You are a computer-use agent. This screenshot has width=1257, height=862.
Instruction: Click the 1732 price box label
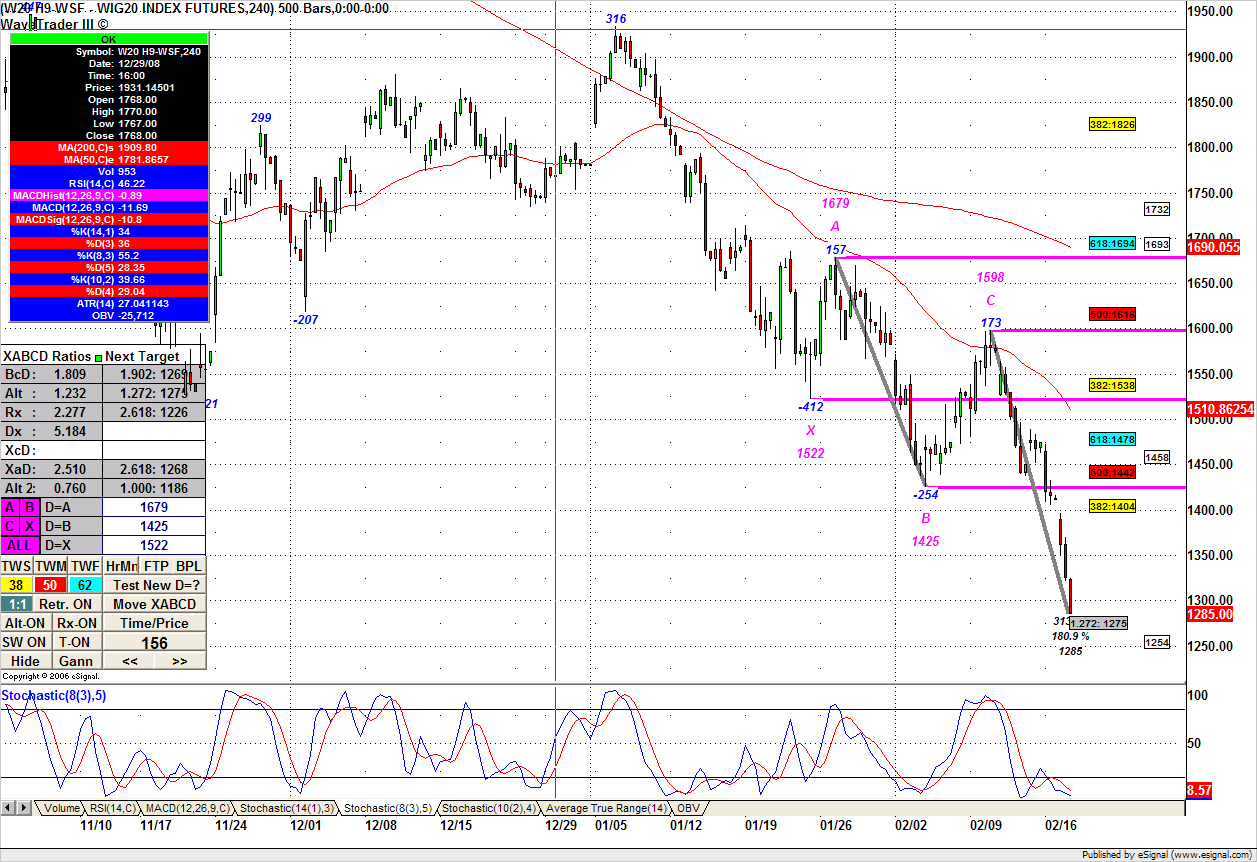pyautogui.click(x=1157, y=209)
